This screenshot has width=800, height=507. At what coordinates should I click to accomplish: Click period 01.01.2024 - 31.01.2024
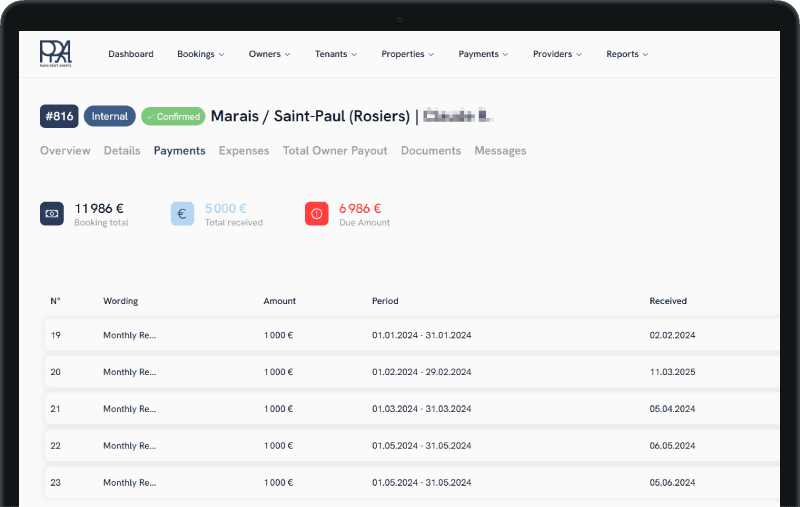[421, 335]
